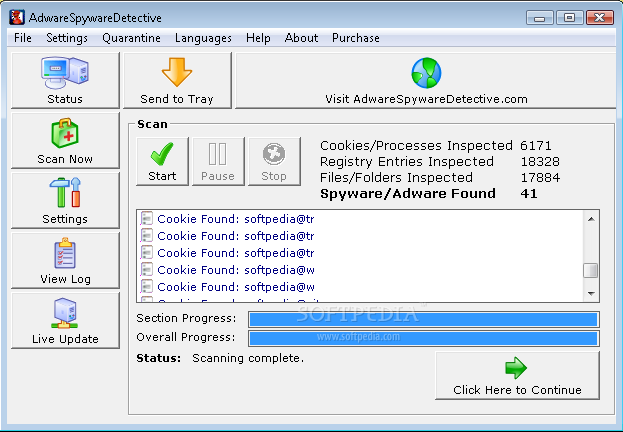Click the value 6171 for cookies inspected
The image size is (623, 432).
536,146
